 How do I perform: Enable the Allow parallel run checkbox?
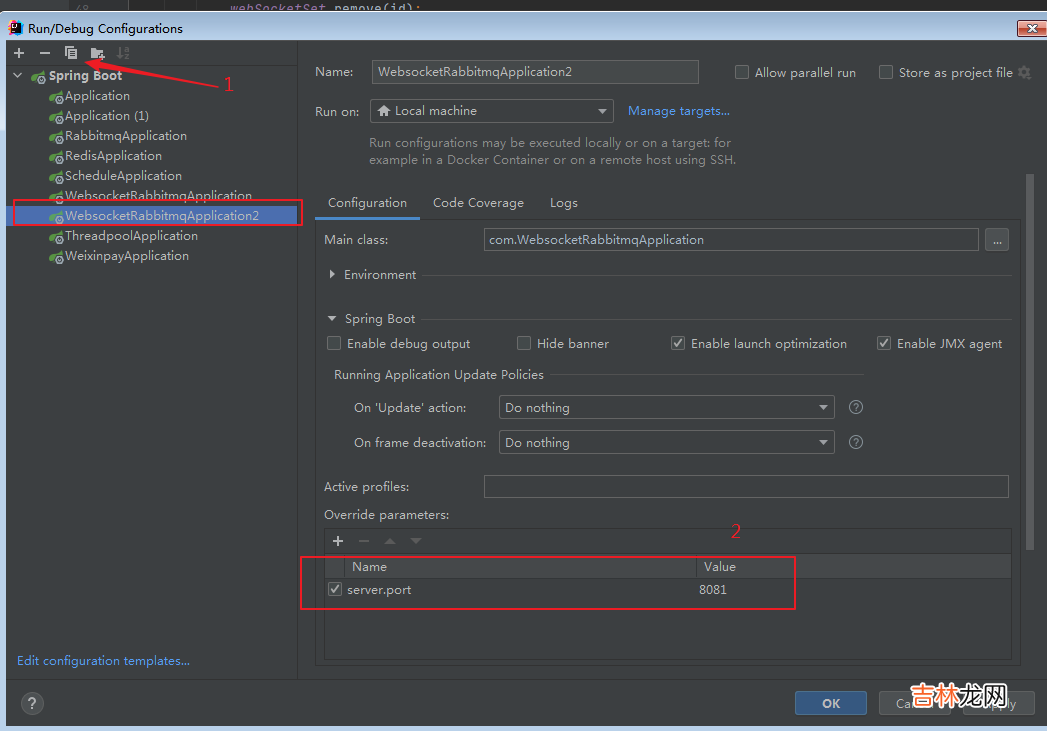click(742, 72)
